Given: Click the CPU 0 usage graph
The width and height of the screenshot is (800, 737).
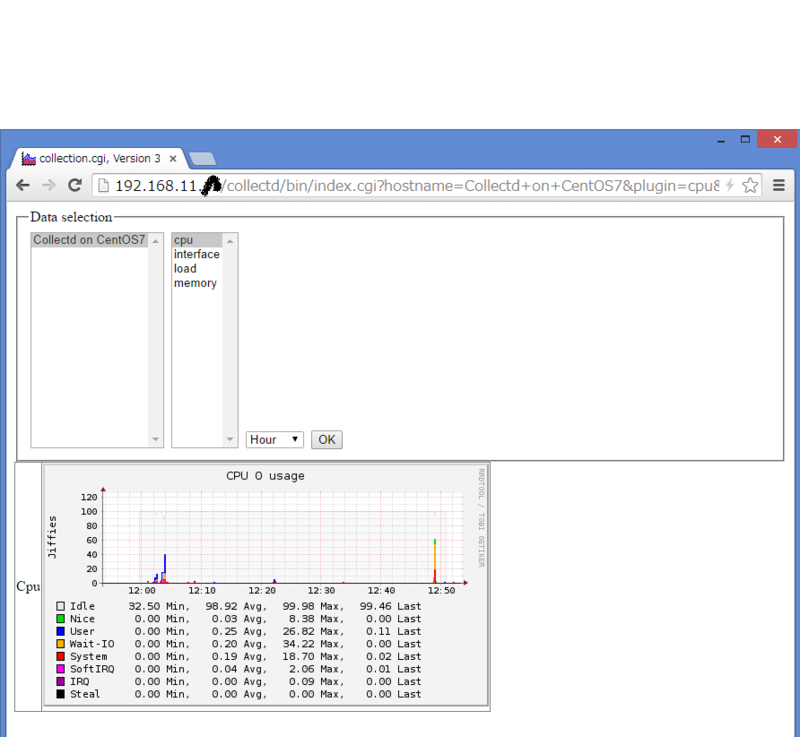Looking at the screenshot, I should (266, 584).
